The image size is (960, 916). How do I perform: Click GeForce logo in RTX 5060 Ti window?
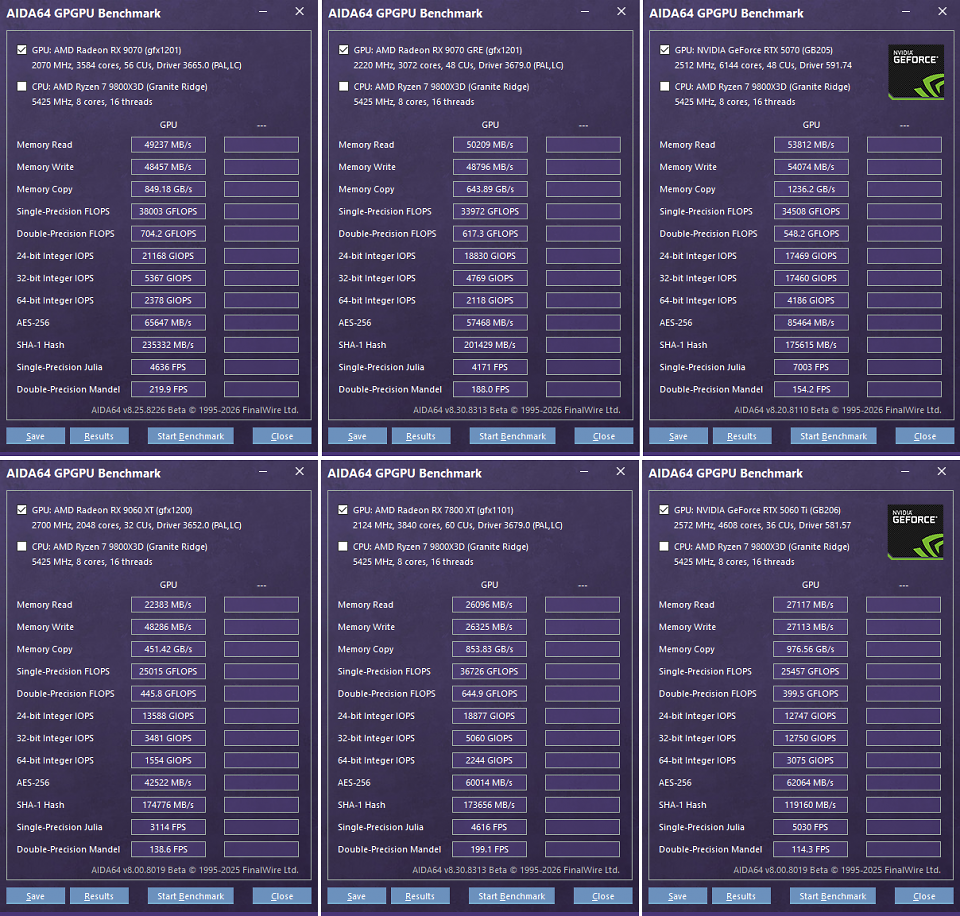[915, 532]
